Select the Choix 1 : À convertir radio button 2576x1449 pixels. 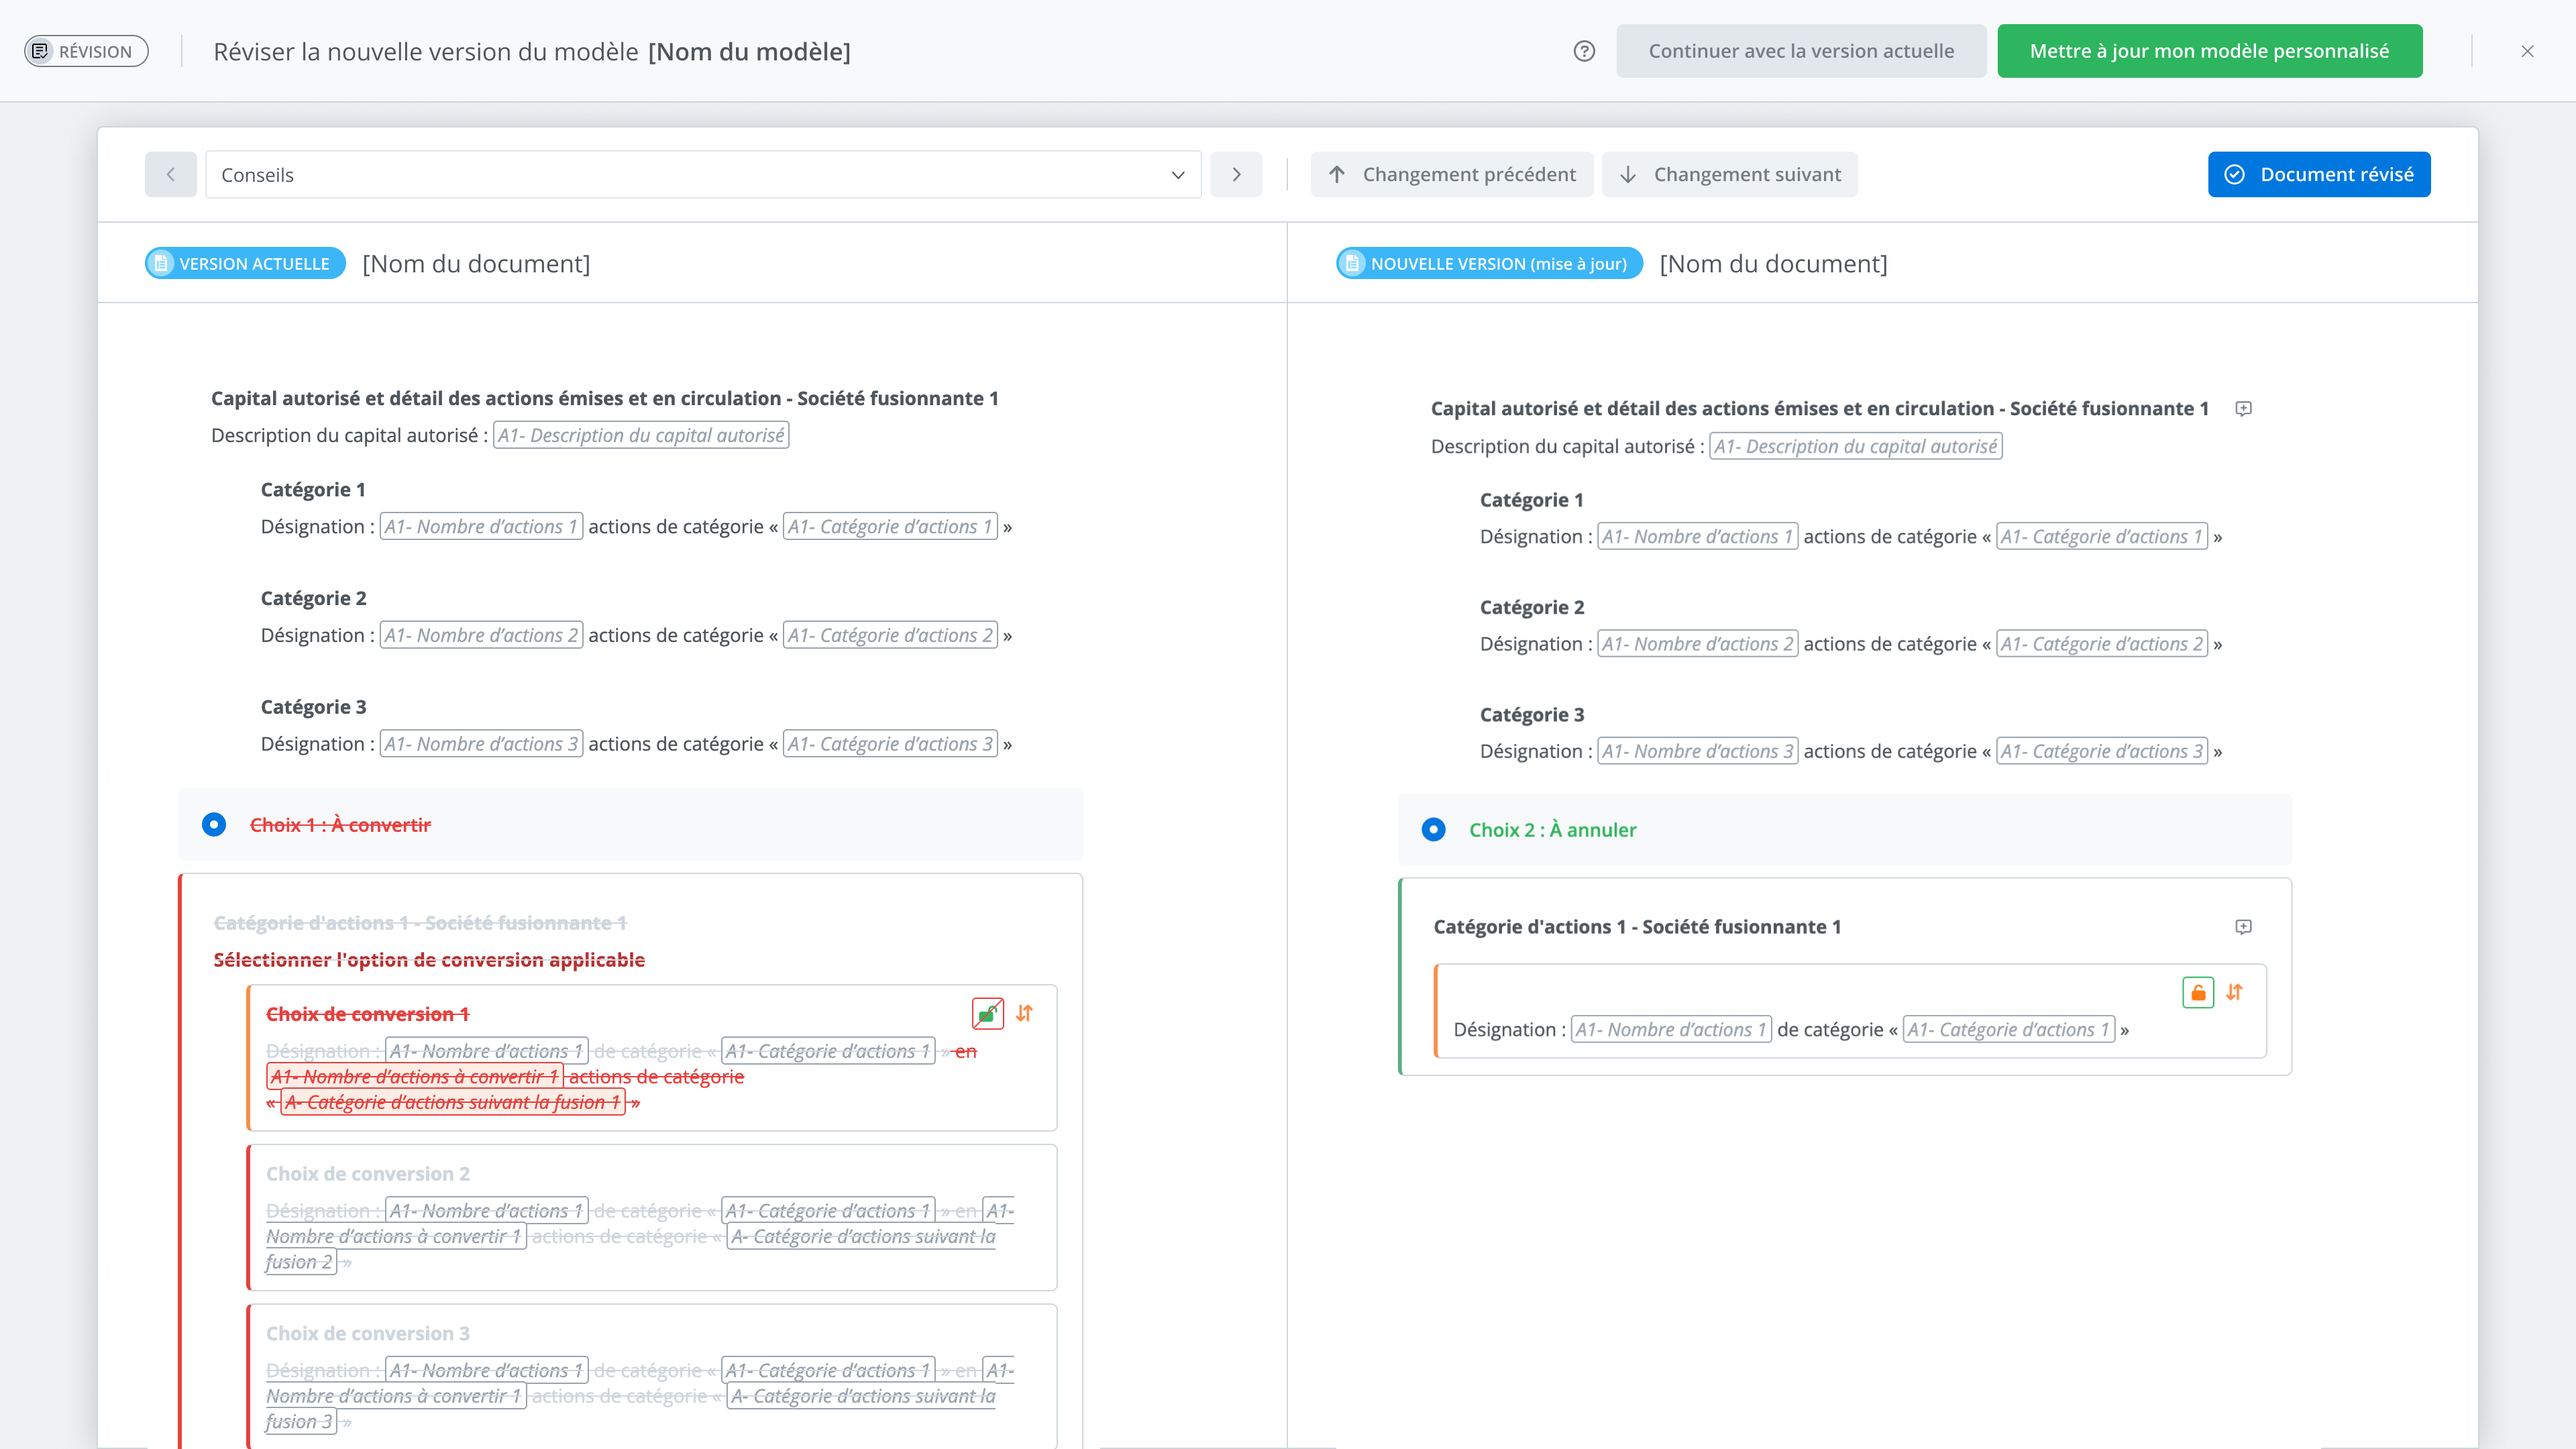(x=214, y=825)
